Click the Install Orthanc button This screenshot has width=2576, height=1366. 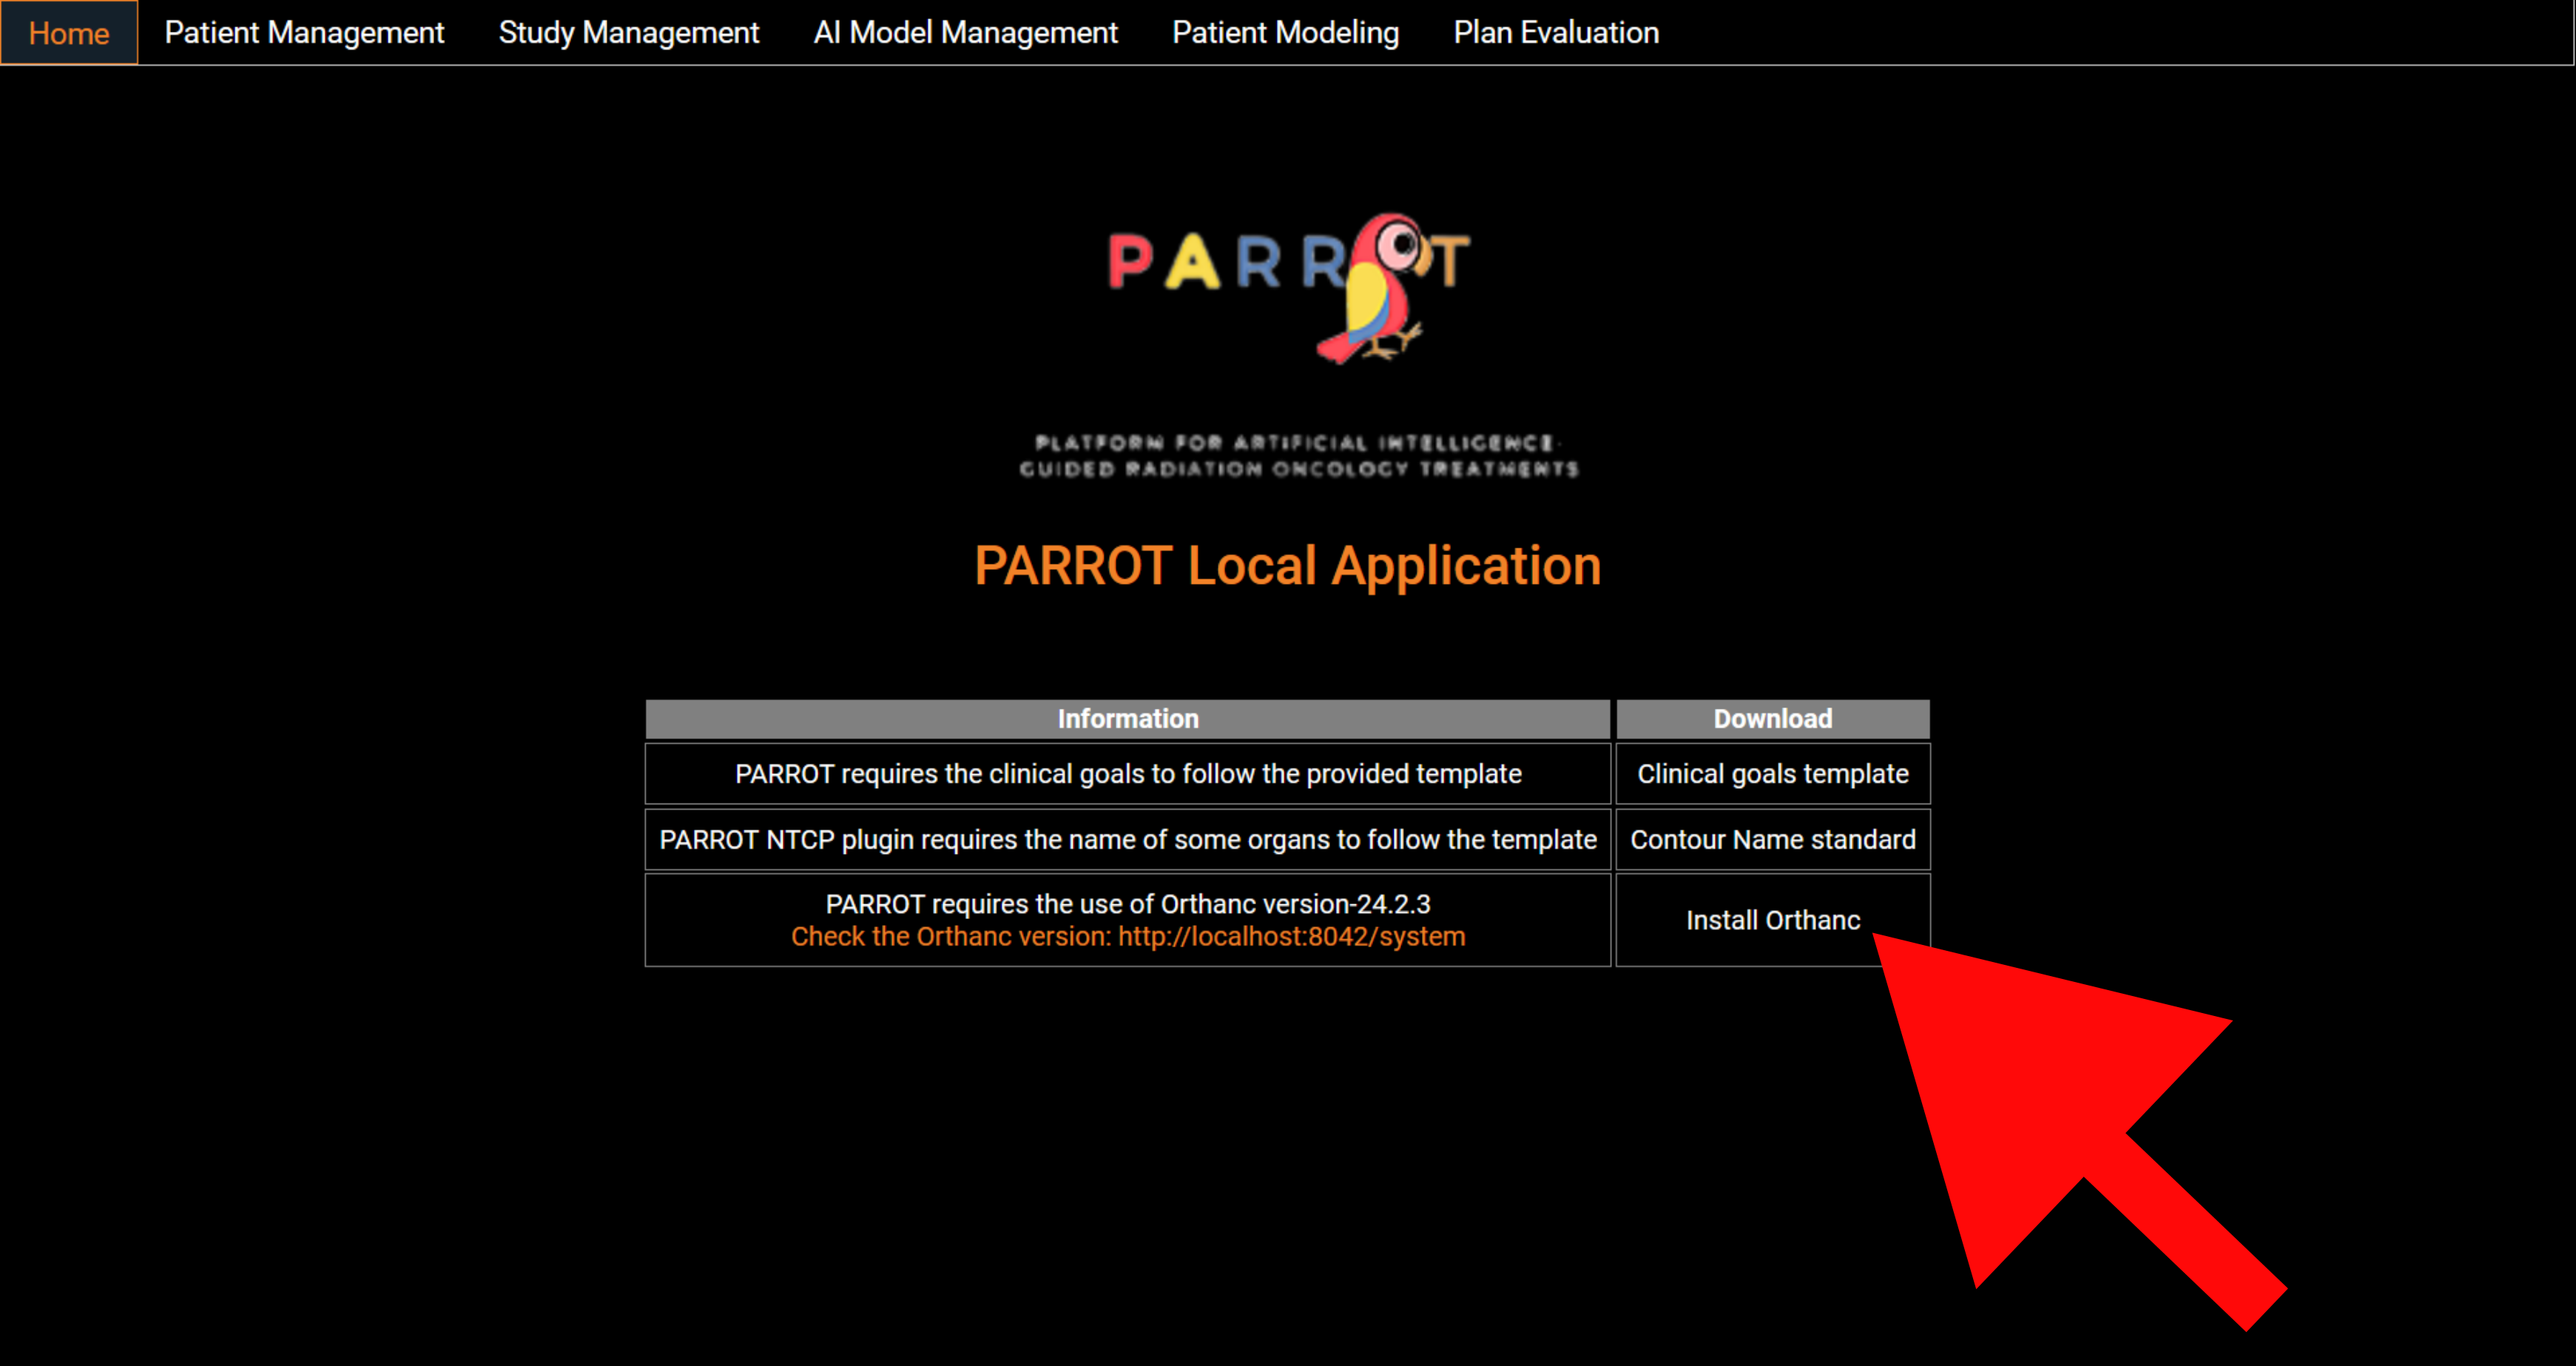1773,920
